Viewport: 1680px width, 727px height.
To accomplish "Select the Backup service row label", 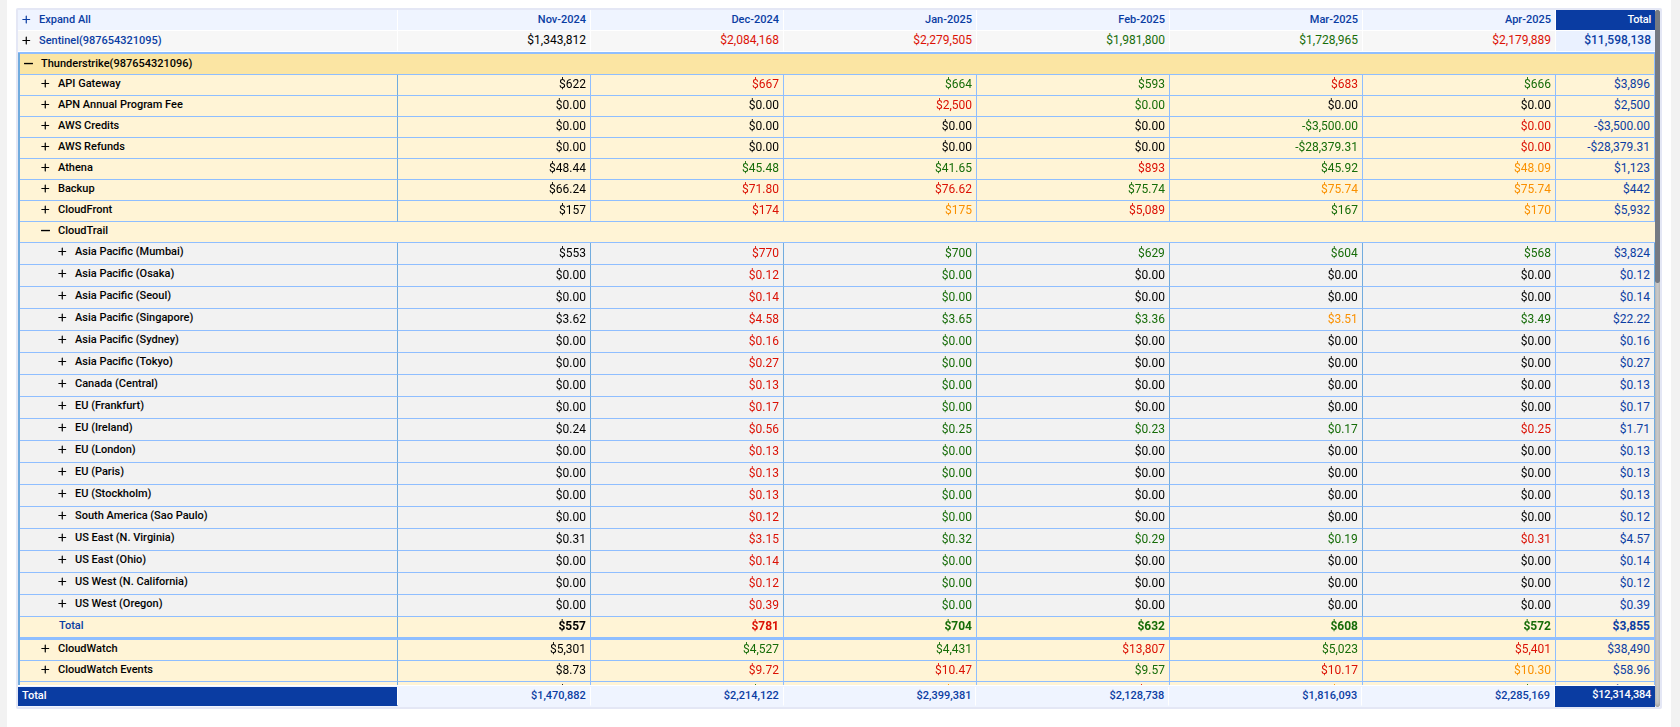I will tap(76, 189).
